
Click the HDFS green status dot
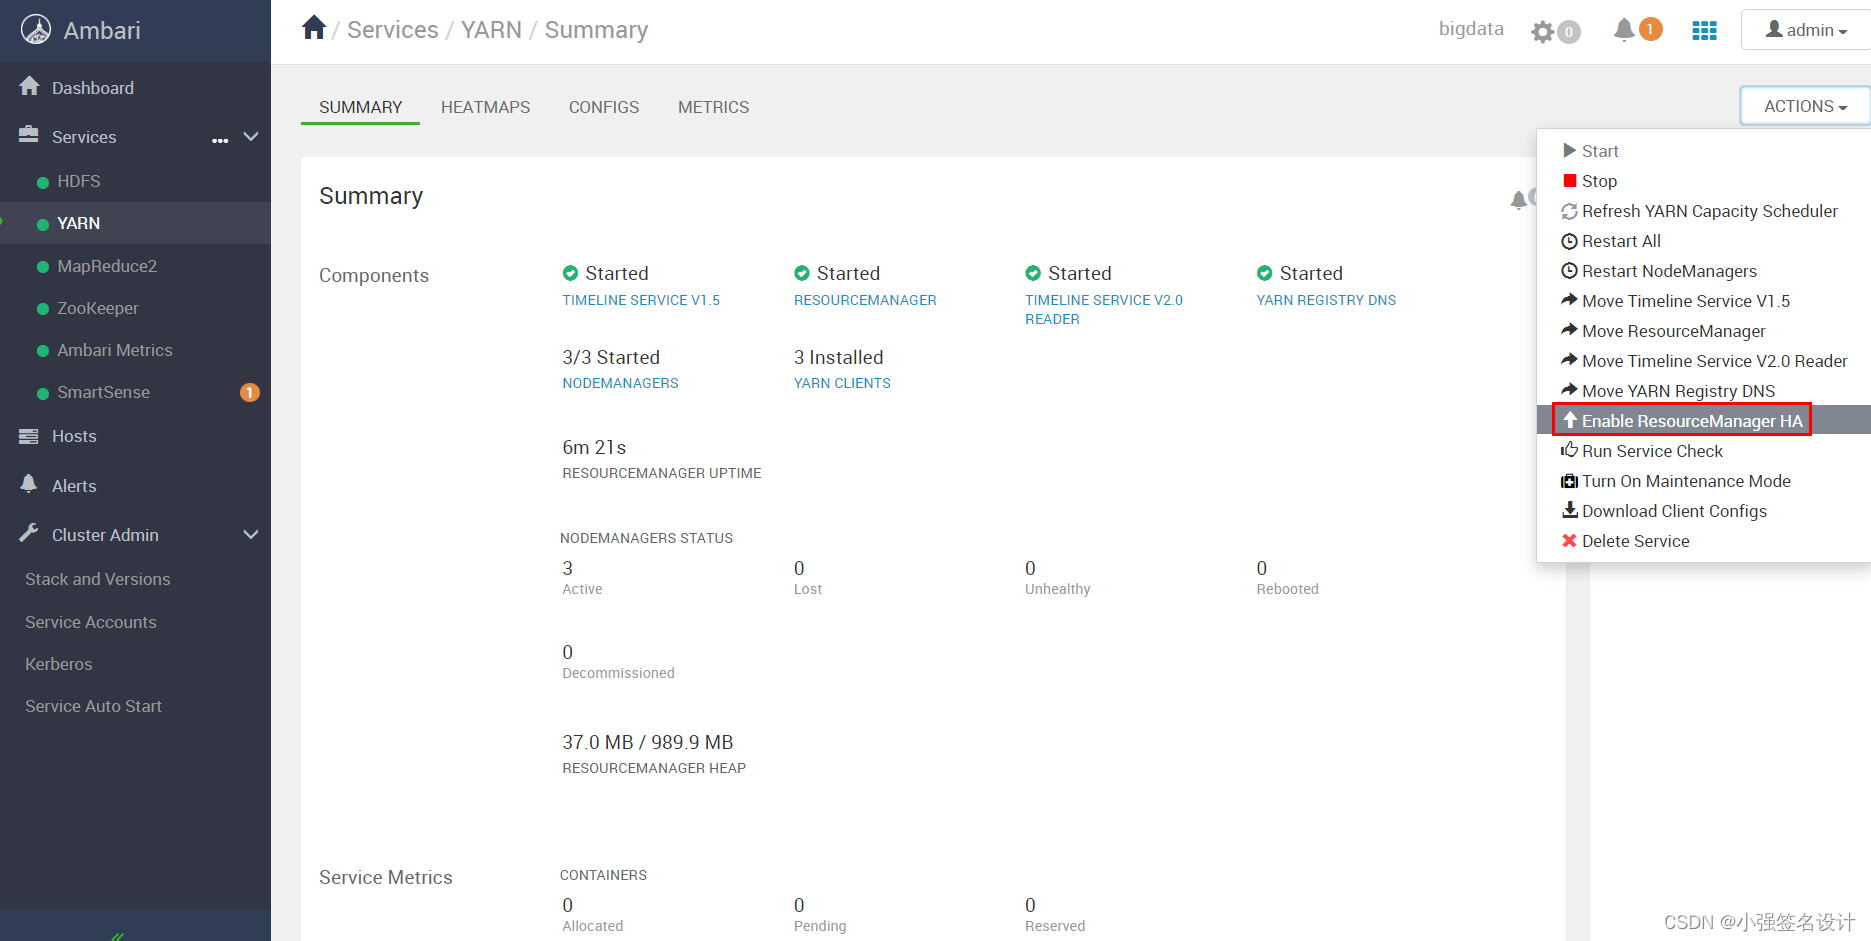43,182
